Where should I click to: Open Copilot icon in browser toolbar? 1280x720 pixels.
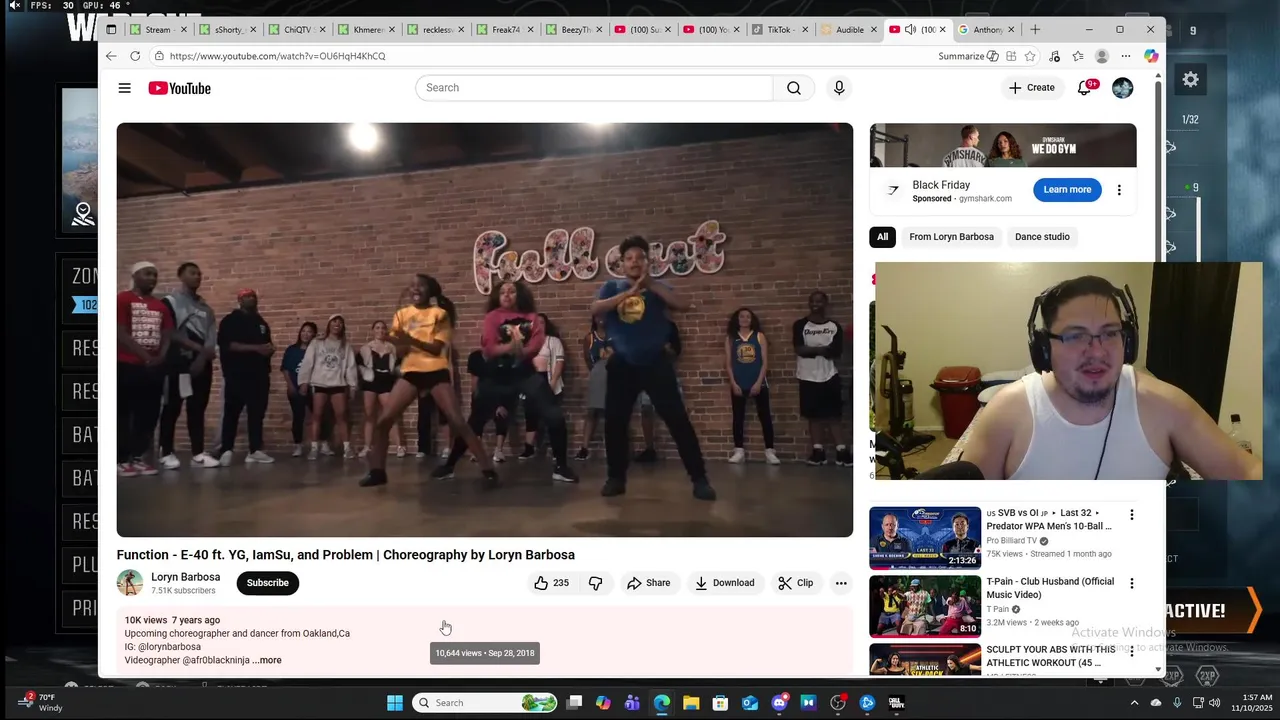pos(1151,56)
